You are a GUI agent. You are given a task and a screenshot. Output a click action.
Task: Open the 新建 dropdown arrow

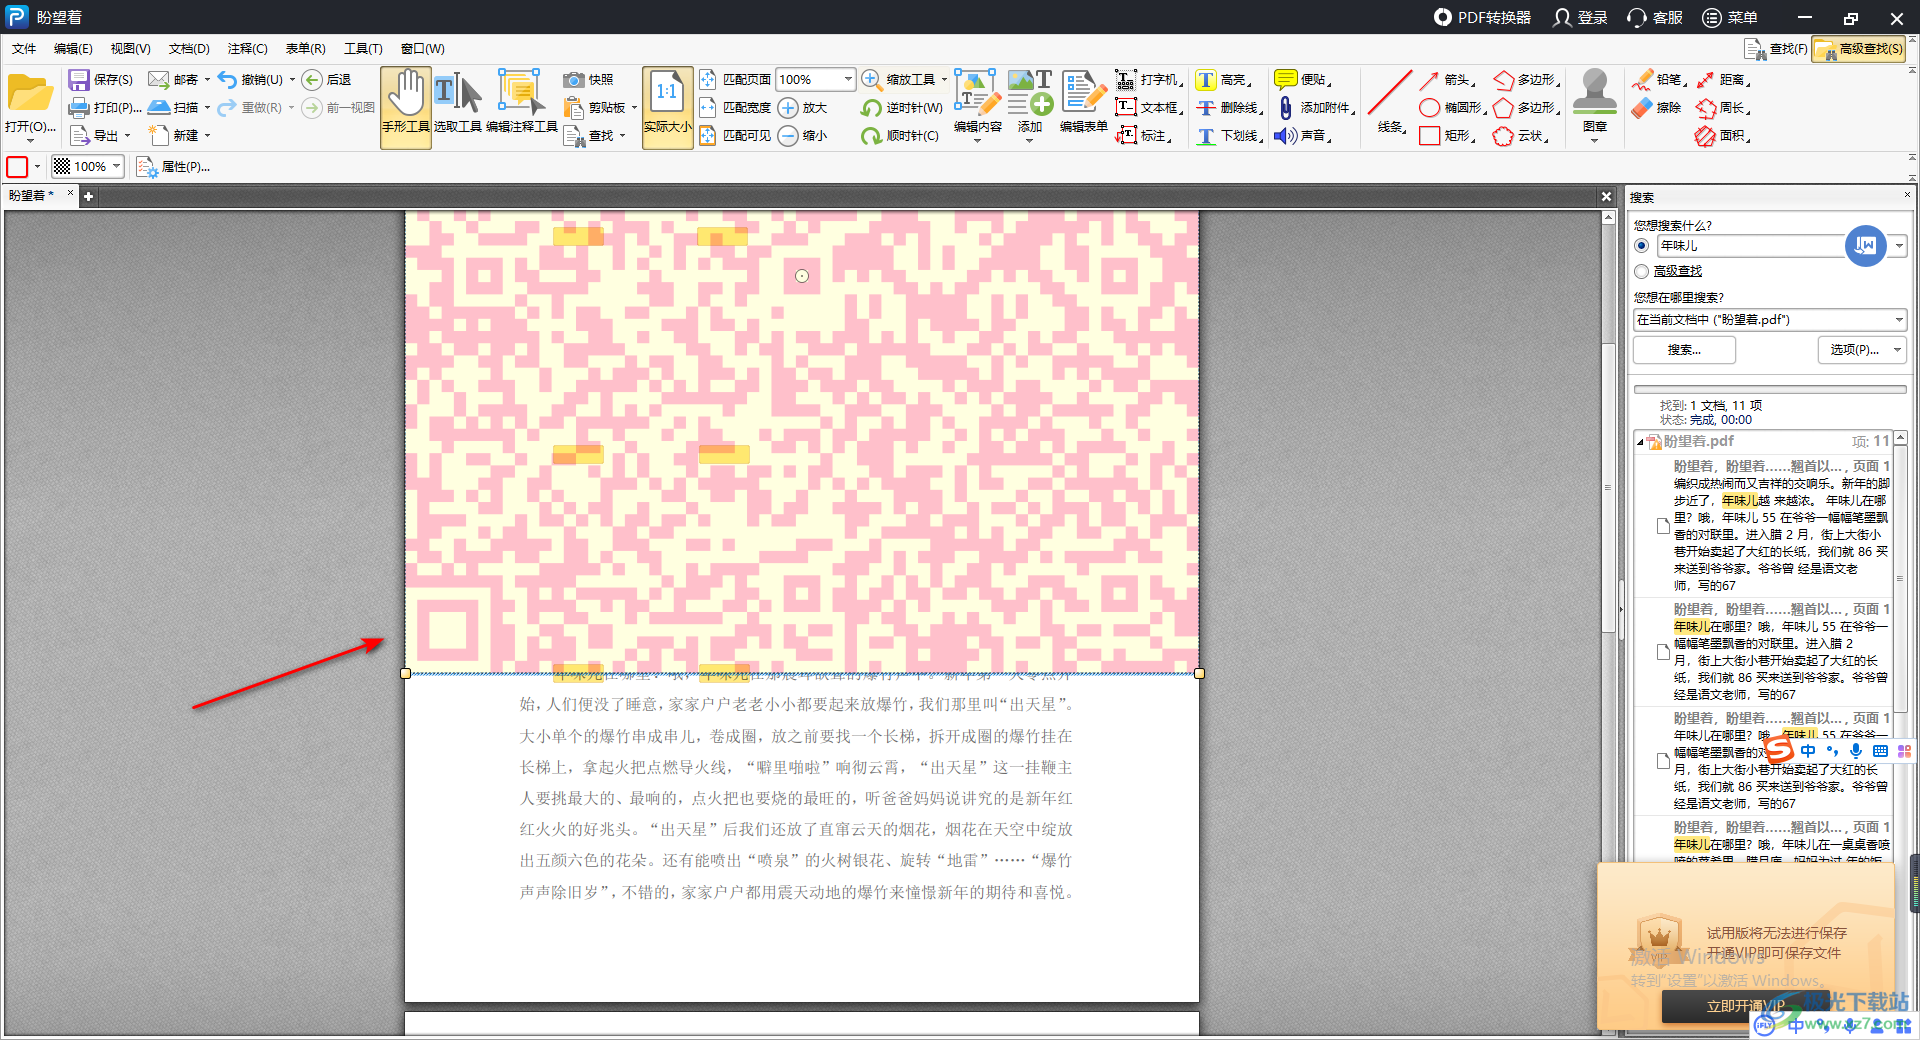pyautogui.click(x=207, y=135)
